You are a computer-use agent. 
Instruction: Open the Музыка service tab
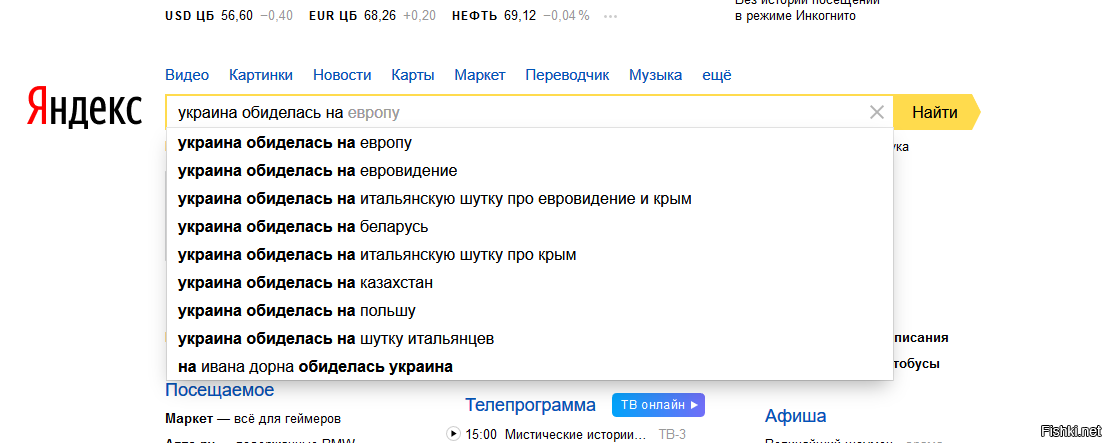pos(656,75)
